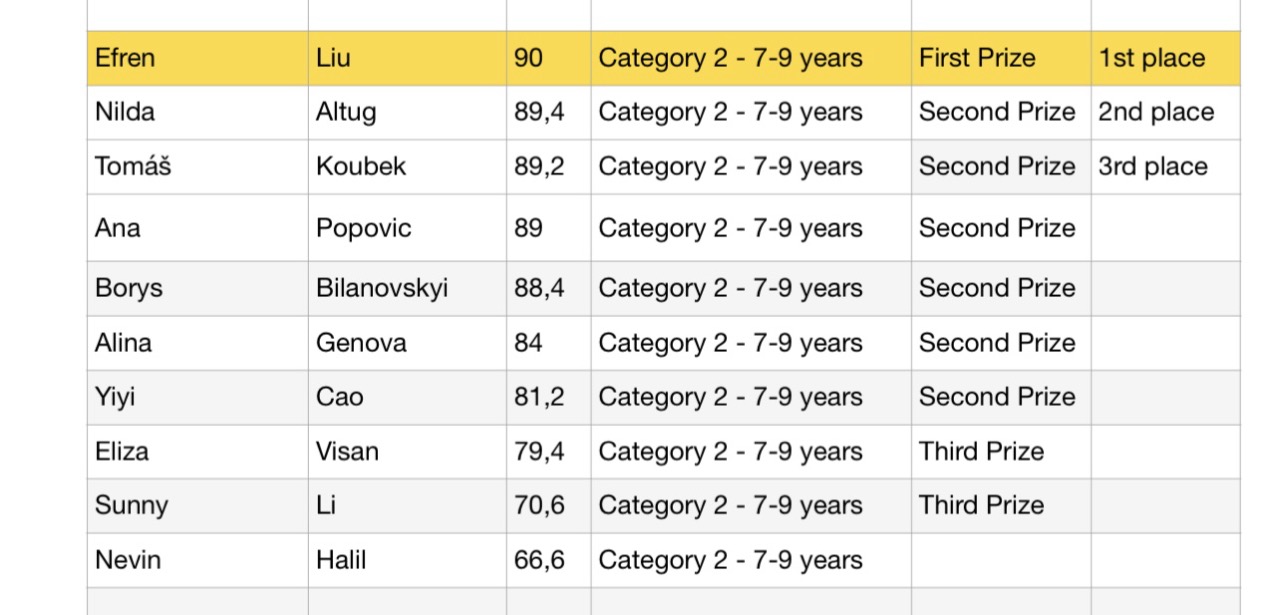This screenshot has width=1280, height=615.
Task: Select the 'Genova' surname cell
Action: 361,343
